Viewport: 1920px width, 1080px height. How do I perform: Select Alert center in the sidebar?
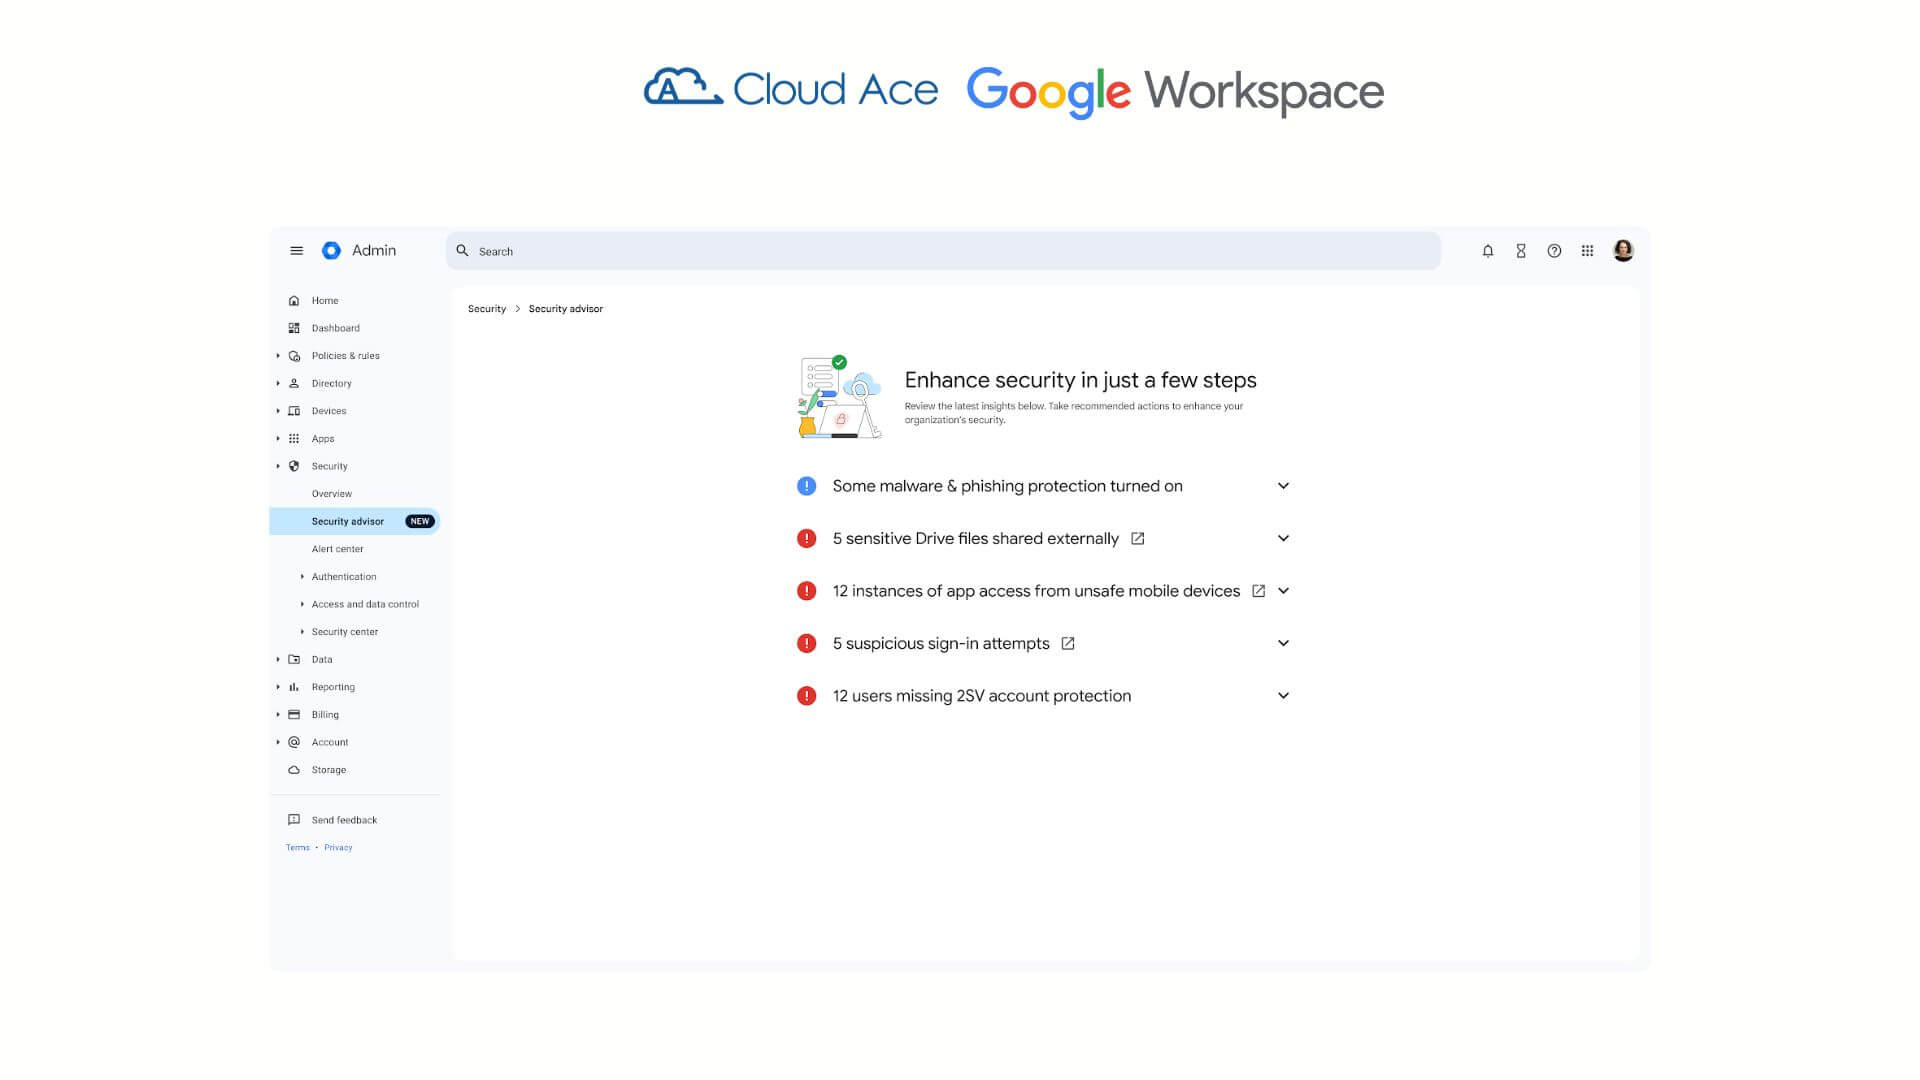337,549
